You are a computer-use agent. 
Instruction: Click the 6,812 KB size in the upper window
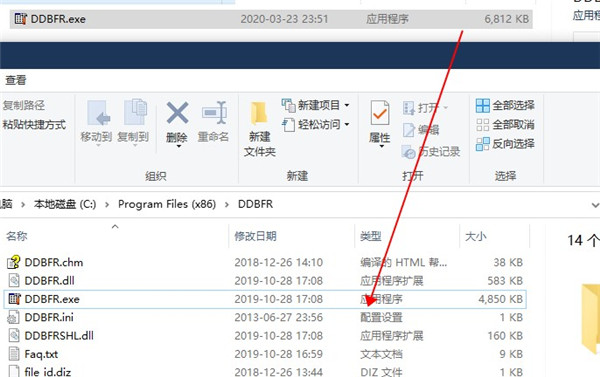[x=507, y=19]
